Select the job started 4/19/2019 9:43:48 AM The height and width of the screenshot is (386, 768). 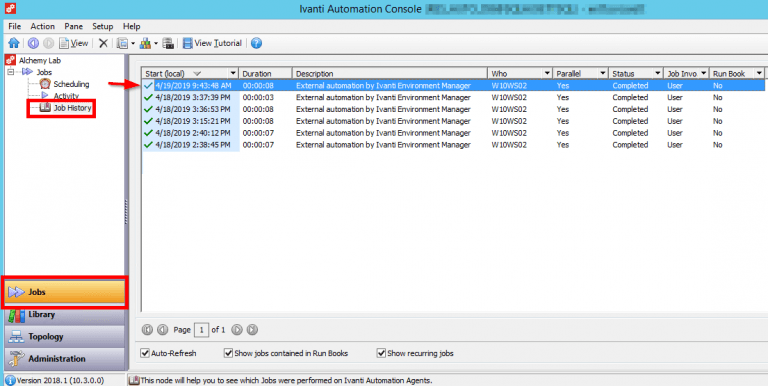pyautogui.click(x=453, y=85)
